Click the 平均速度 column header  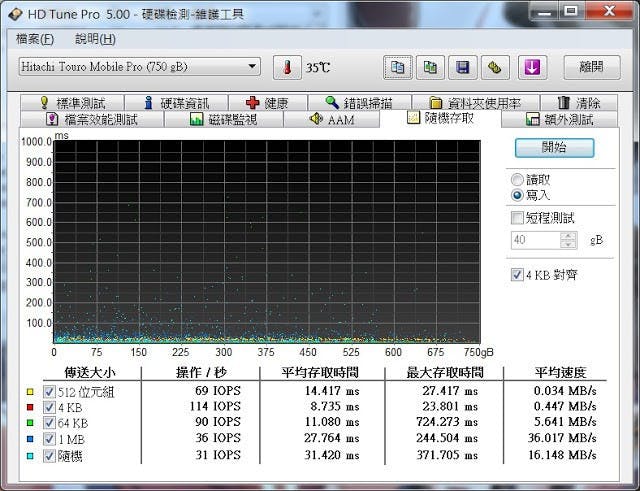click(x=560, y=372)
